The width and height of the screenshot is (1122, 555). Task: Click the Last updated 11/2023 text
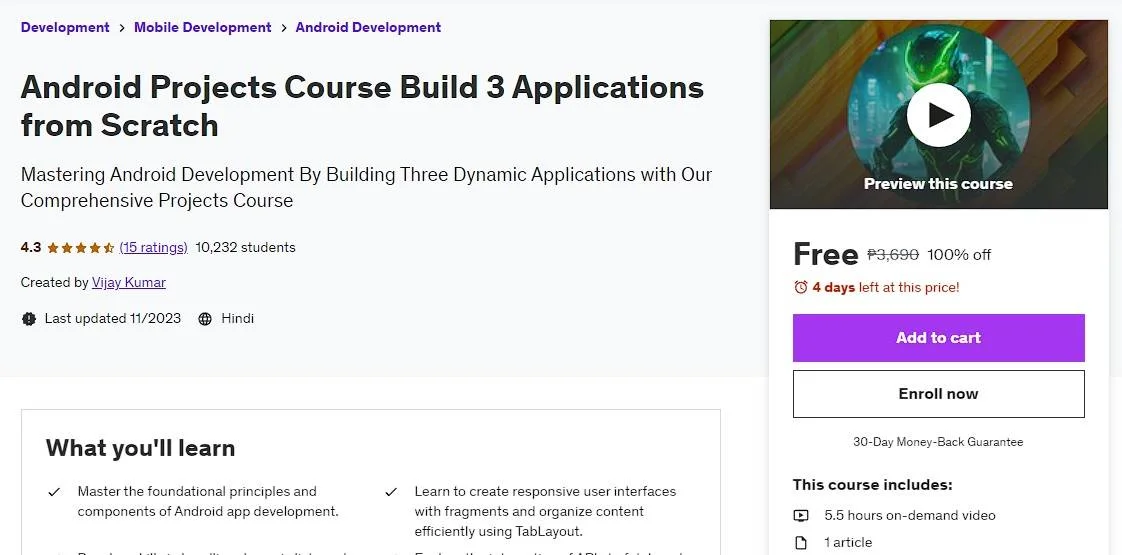click(x=112, y=318)
